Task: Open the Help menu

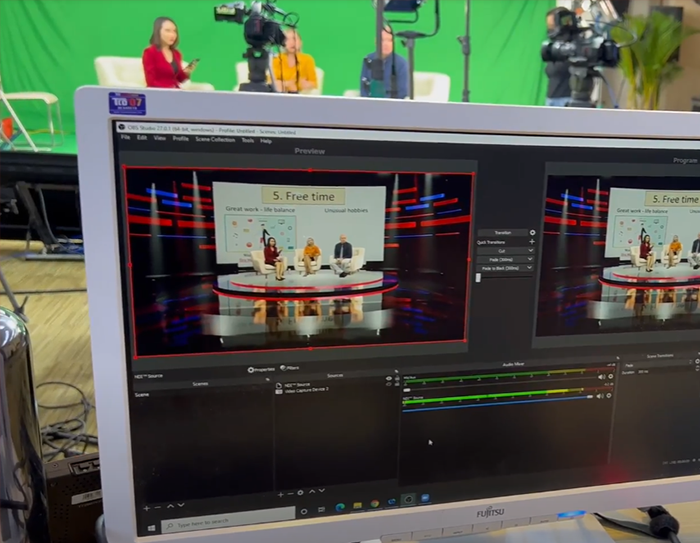Action: click(266, 141)
